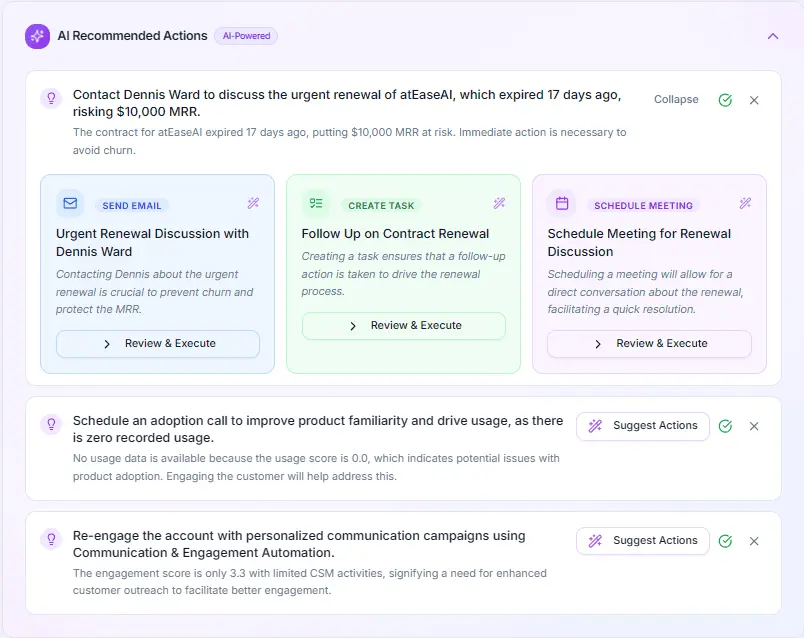Review & Execute the Urgent Renewal Discussion email

[158, 344]
